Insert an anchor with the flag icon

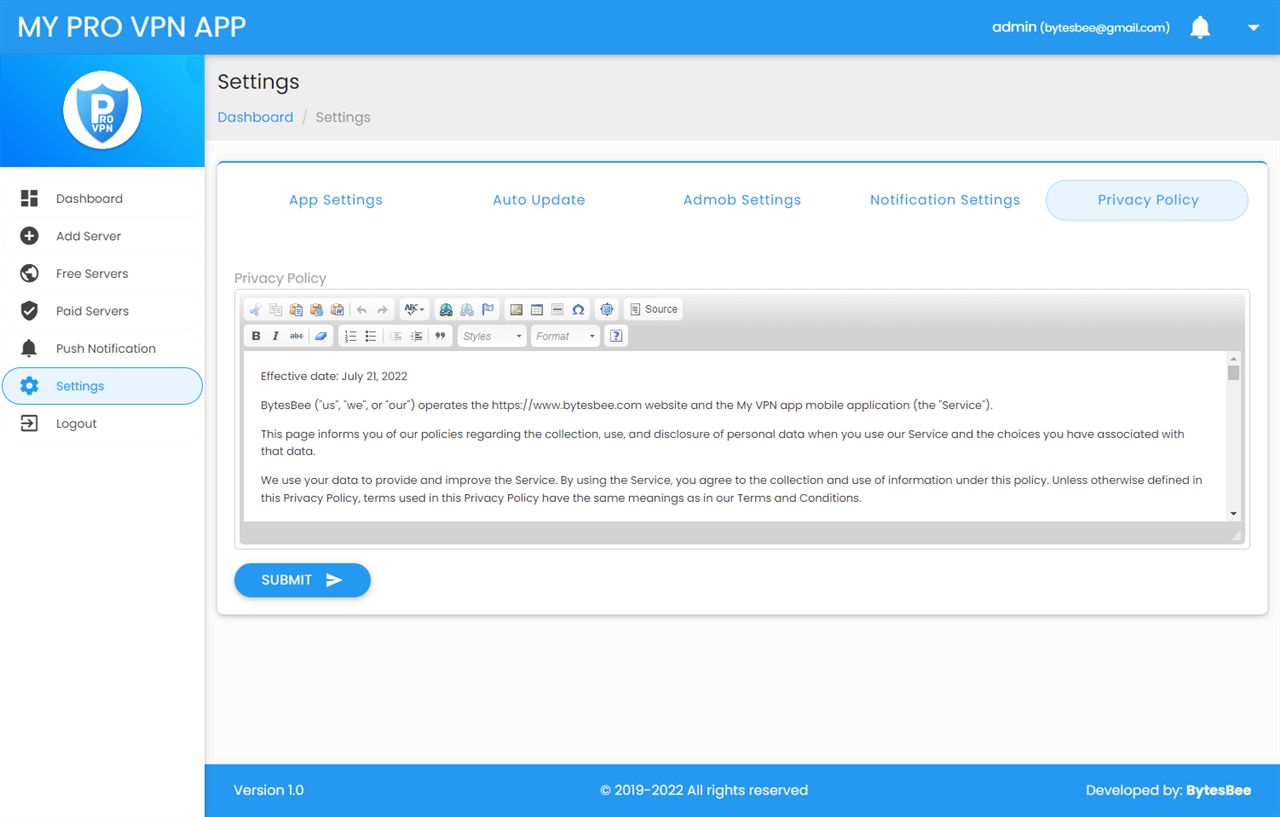tap(488, 310)
